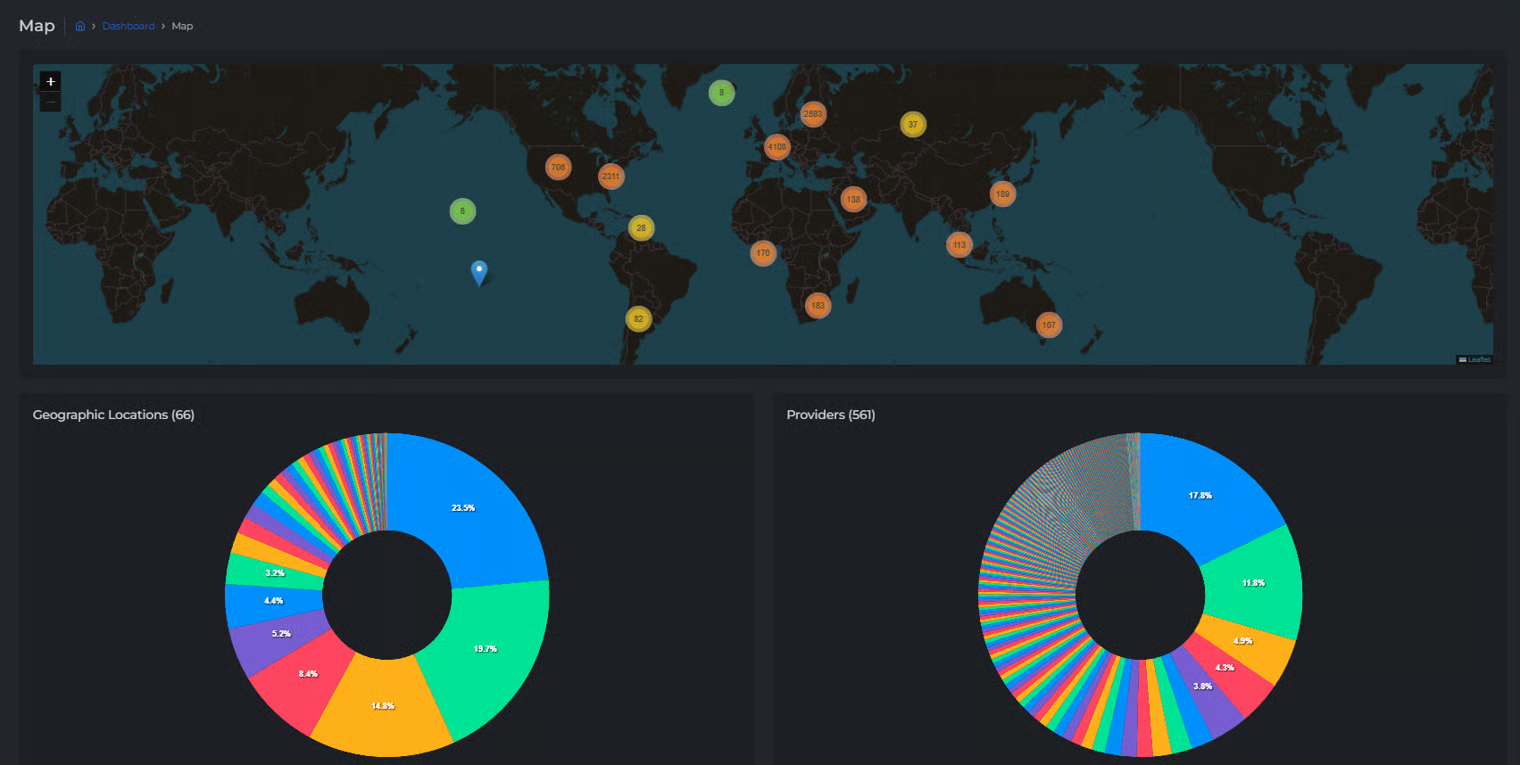This screenshot has height=765, width=1520.
Task: Select the 708 marker cluster
Action: pyautogui.click(x=558, y=167)
